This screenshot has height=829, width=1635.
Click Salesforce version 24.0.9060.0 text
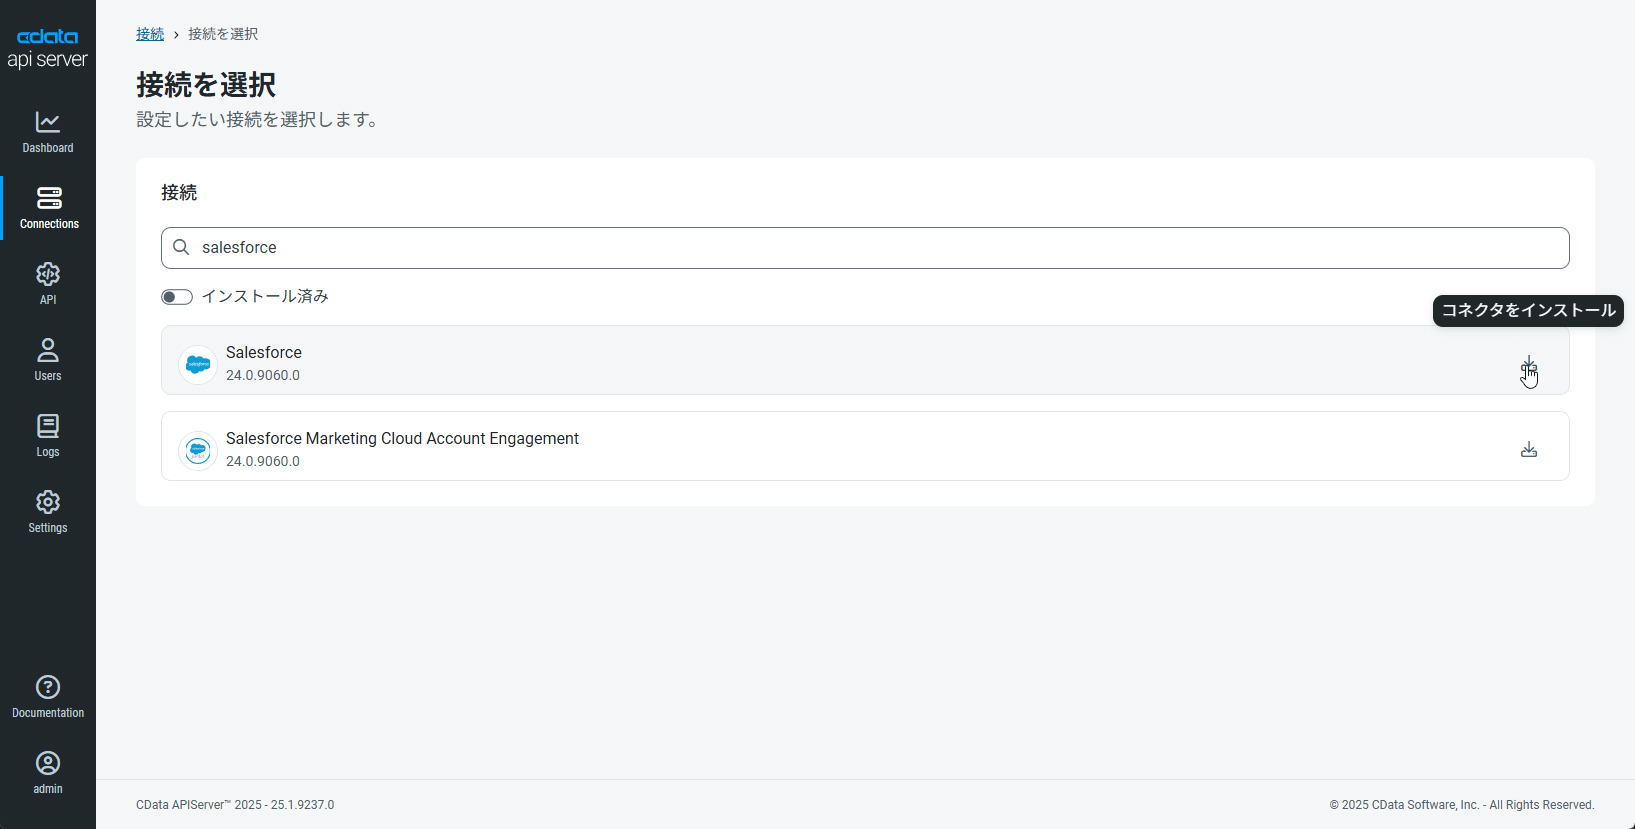263,375
